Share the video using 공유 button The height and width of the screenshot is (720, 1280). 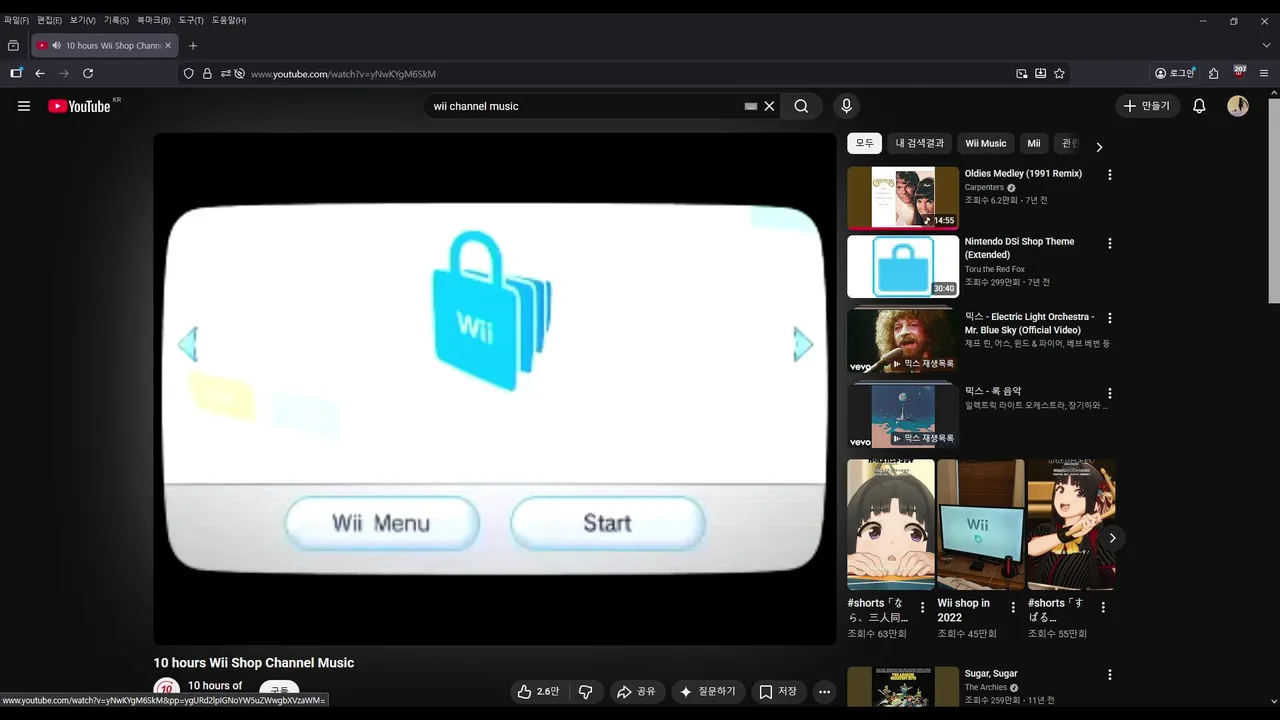coord(637,692)
